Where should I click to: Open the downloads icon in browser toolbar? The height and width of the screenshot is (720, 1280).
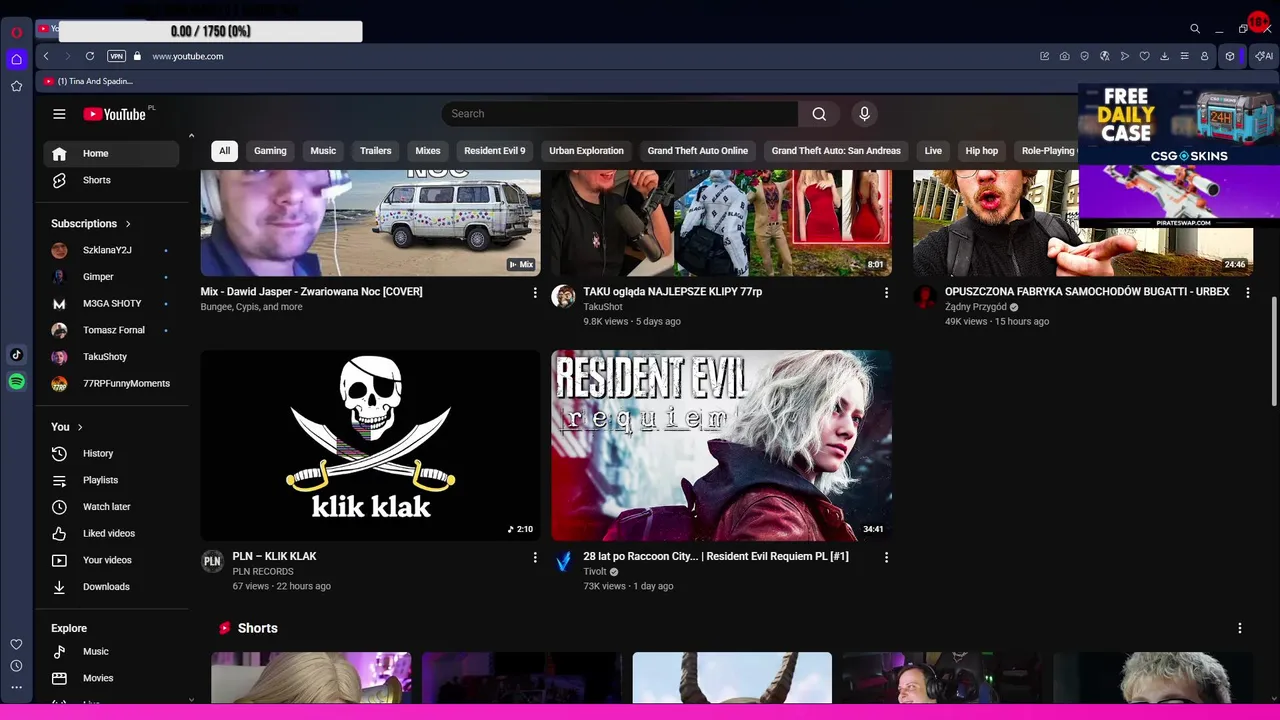click(1164, 56)
